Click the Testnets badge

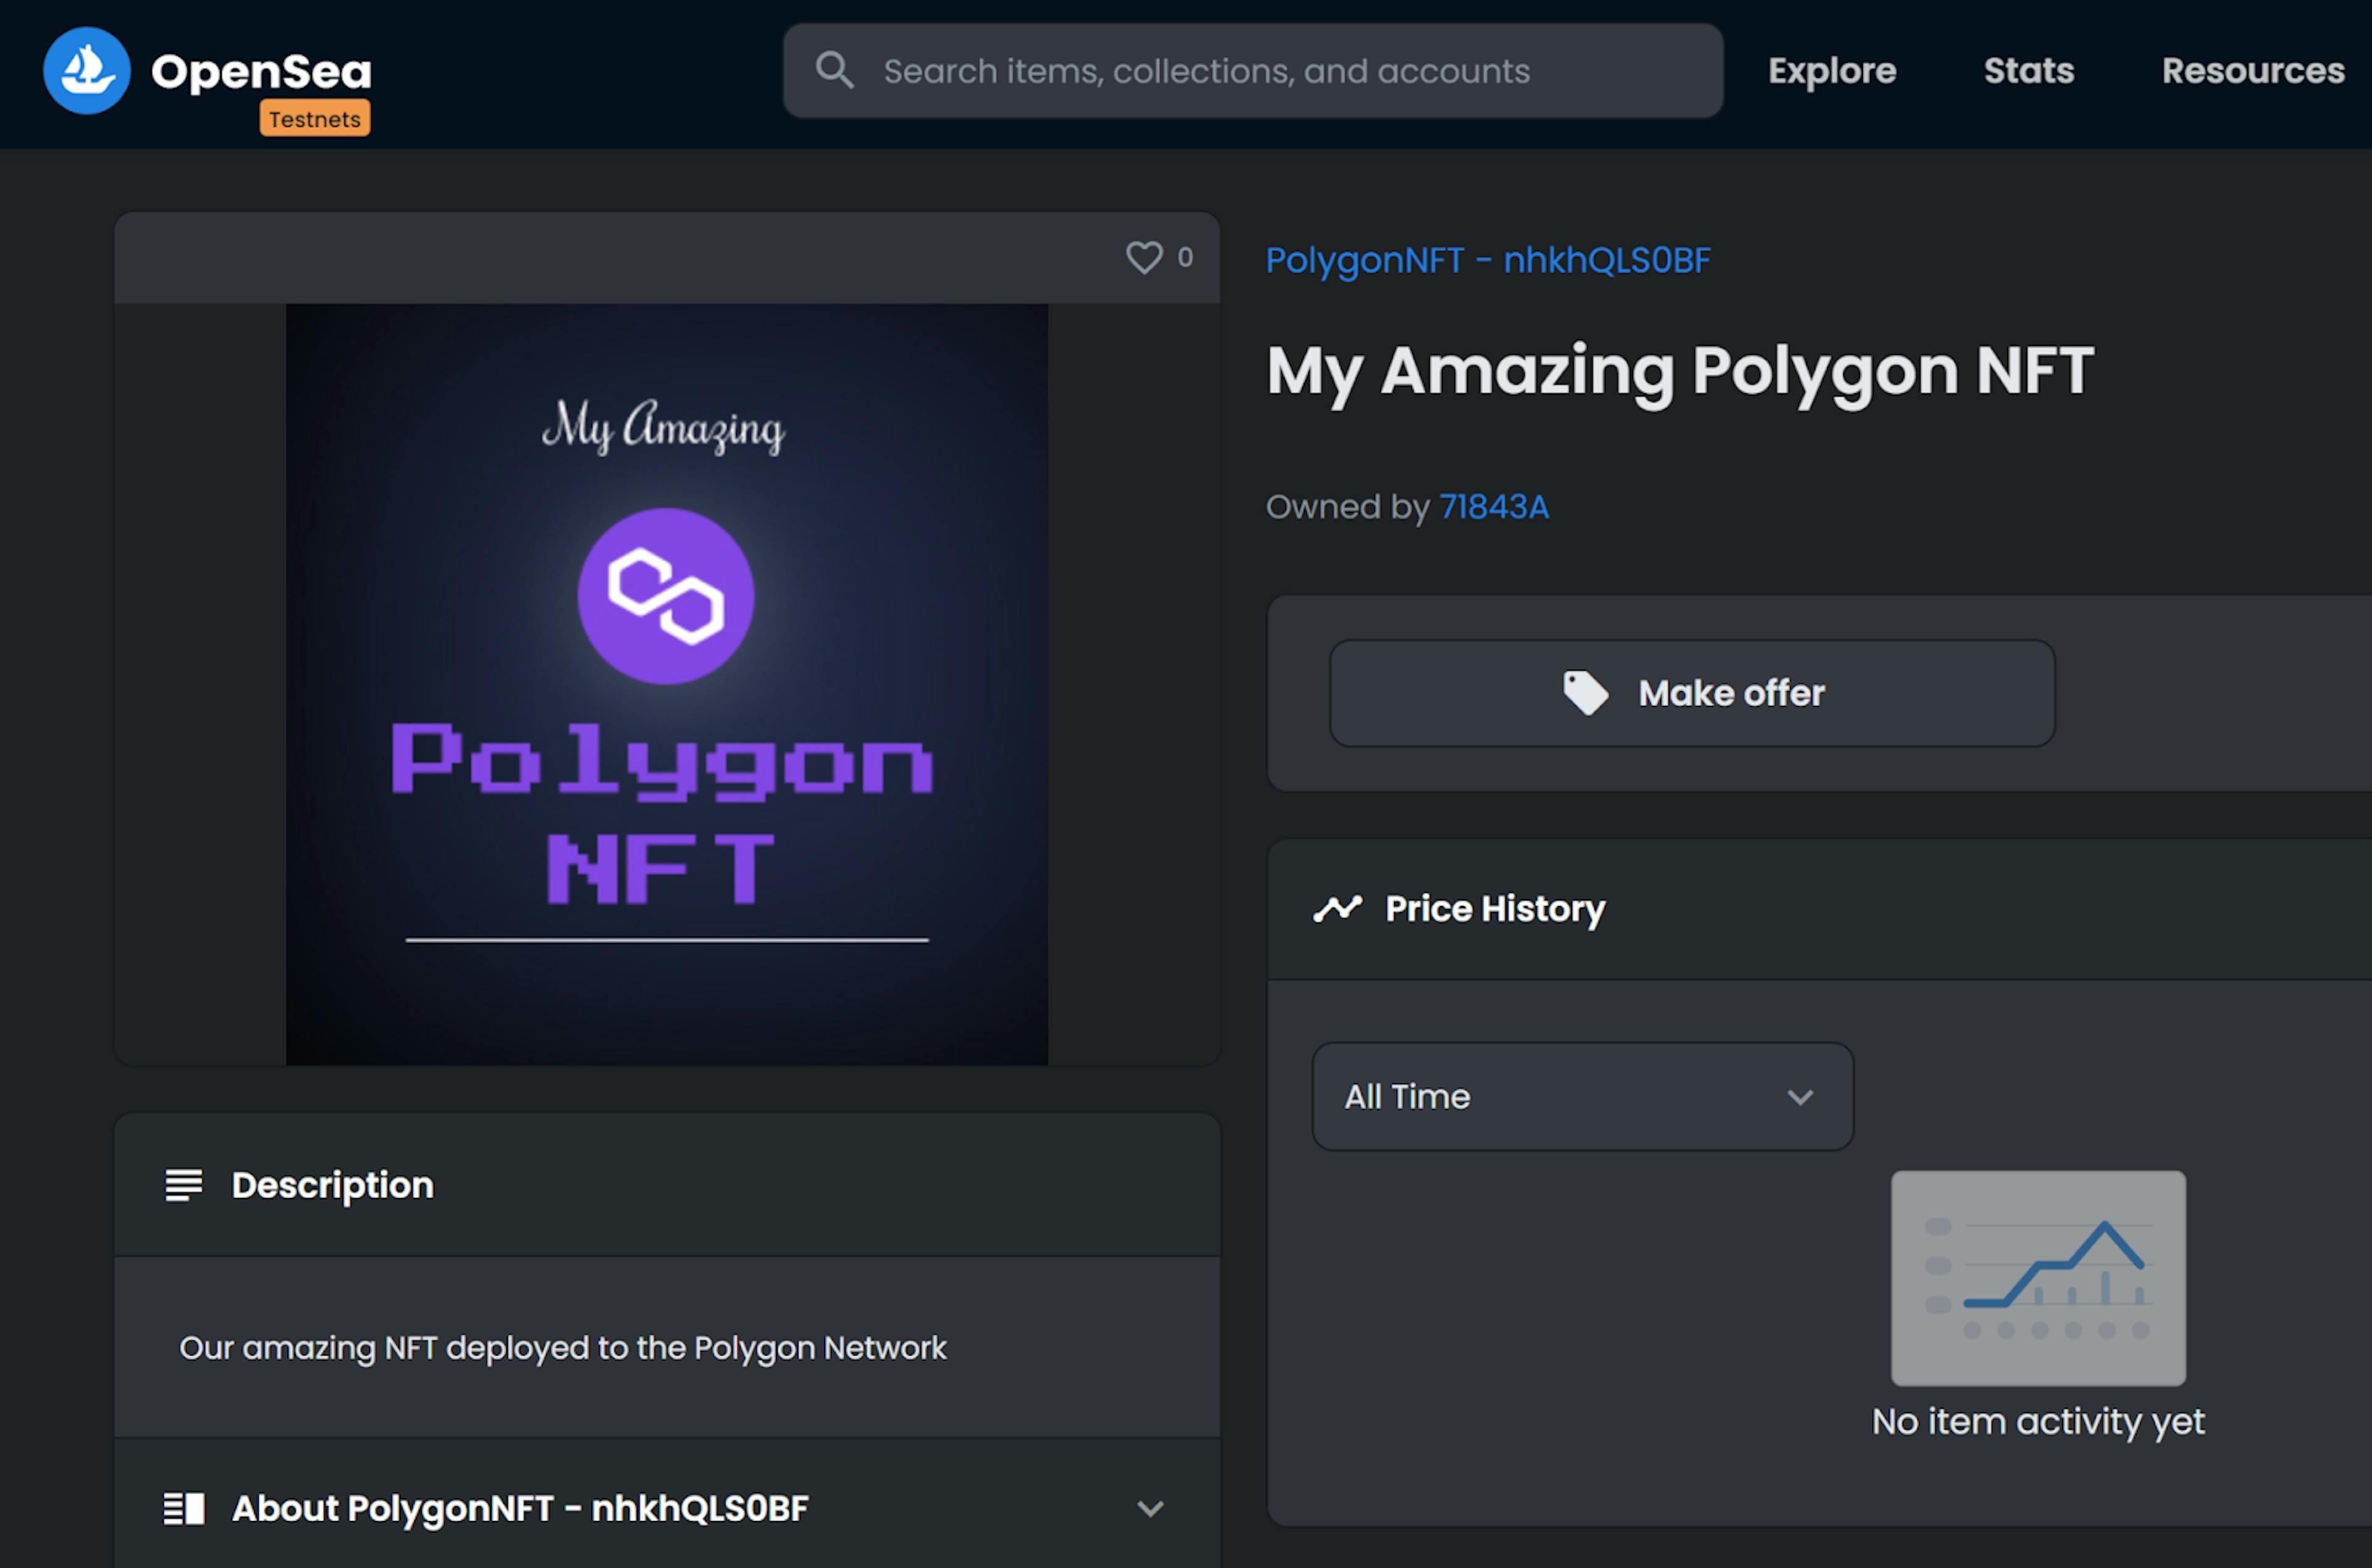(x=315, y=118)
